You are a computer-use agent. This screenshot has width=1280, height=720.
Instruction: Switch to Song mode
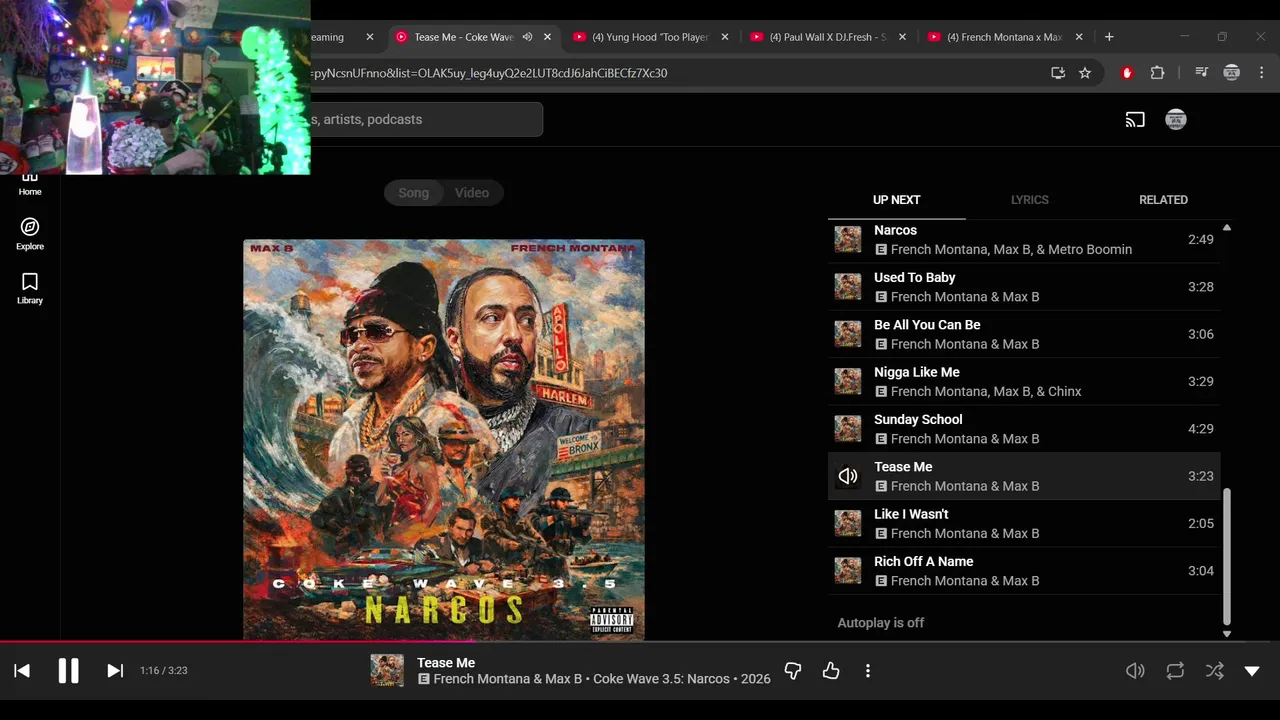tap(414, 193)
